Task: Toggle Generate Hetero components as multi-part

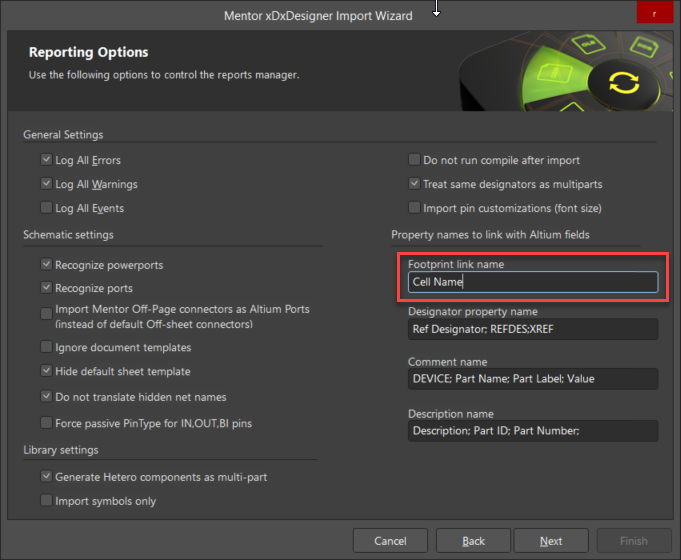Action: (x=46, y=476)
